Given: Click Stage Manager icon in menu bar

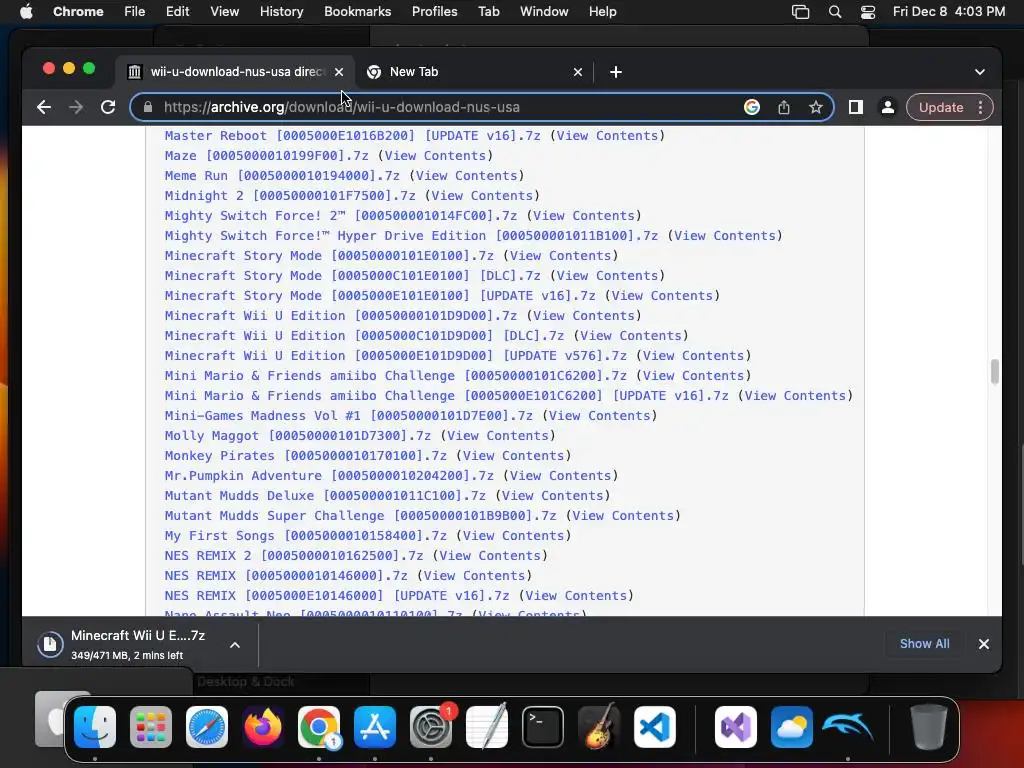Looking at the screenshot, I should pos(801,12).
